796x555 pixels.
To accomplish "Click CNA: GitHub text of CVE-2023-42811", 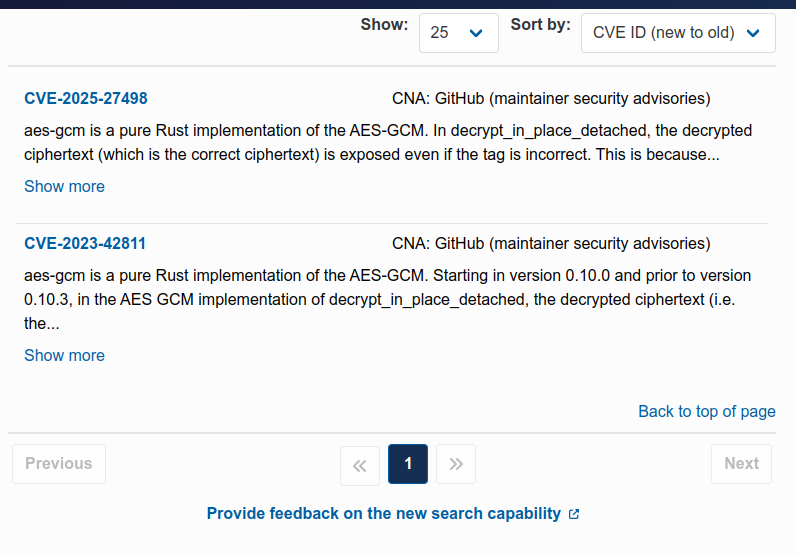I will coord(551,244).
